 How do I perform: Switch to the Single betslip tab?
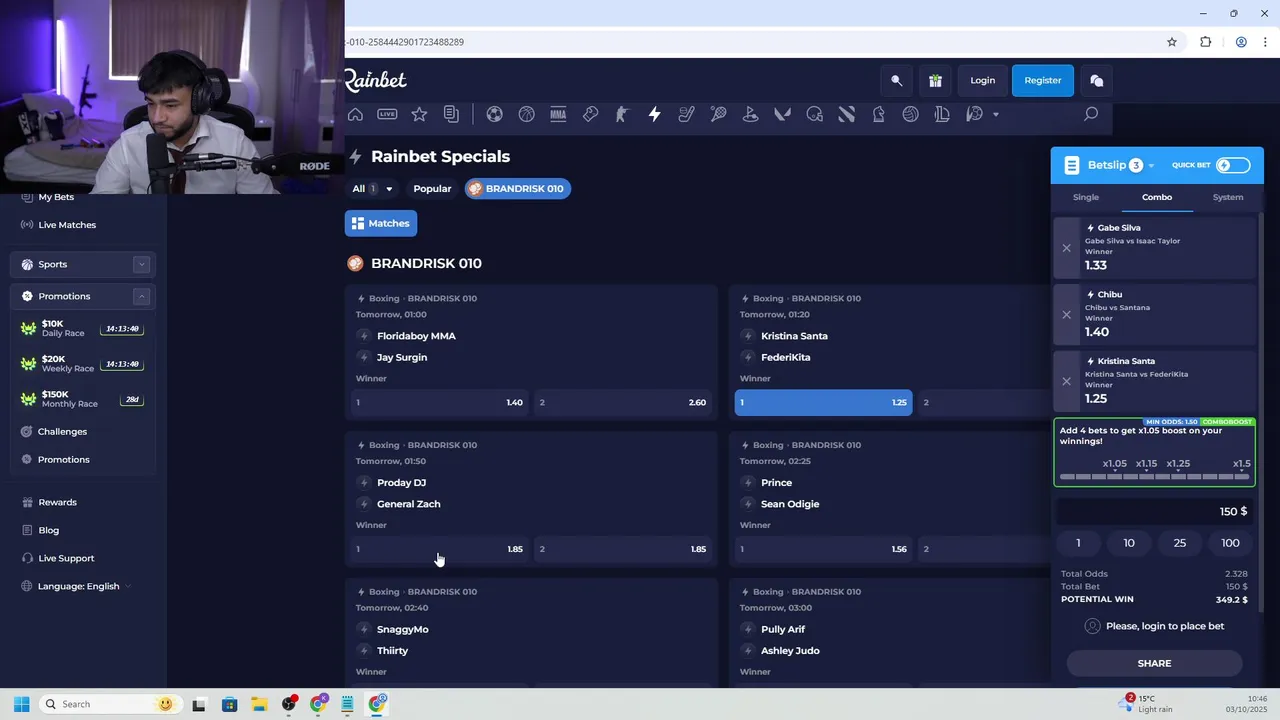[1085, 197]
